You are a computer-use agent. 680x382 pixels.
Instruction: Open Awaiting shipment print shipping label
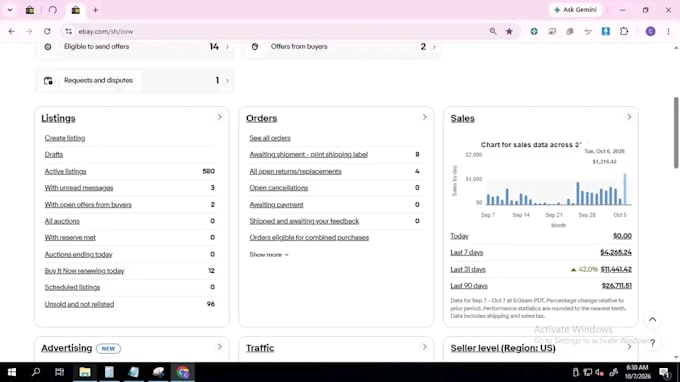pyautogui.click(x=308, y=155)
